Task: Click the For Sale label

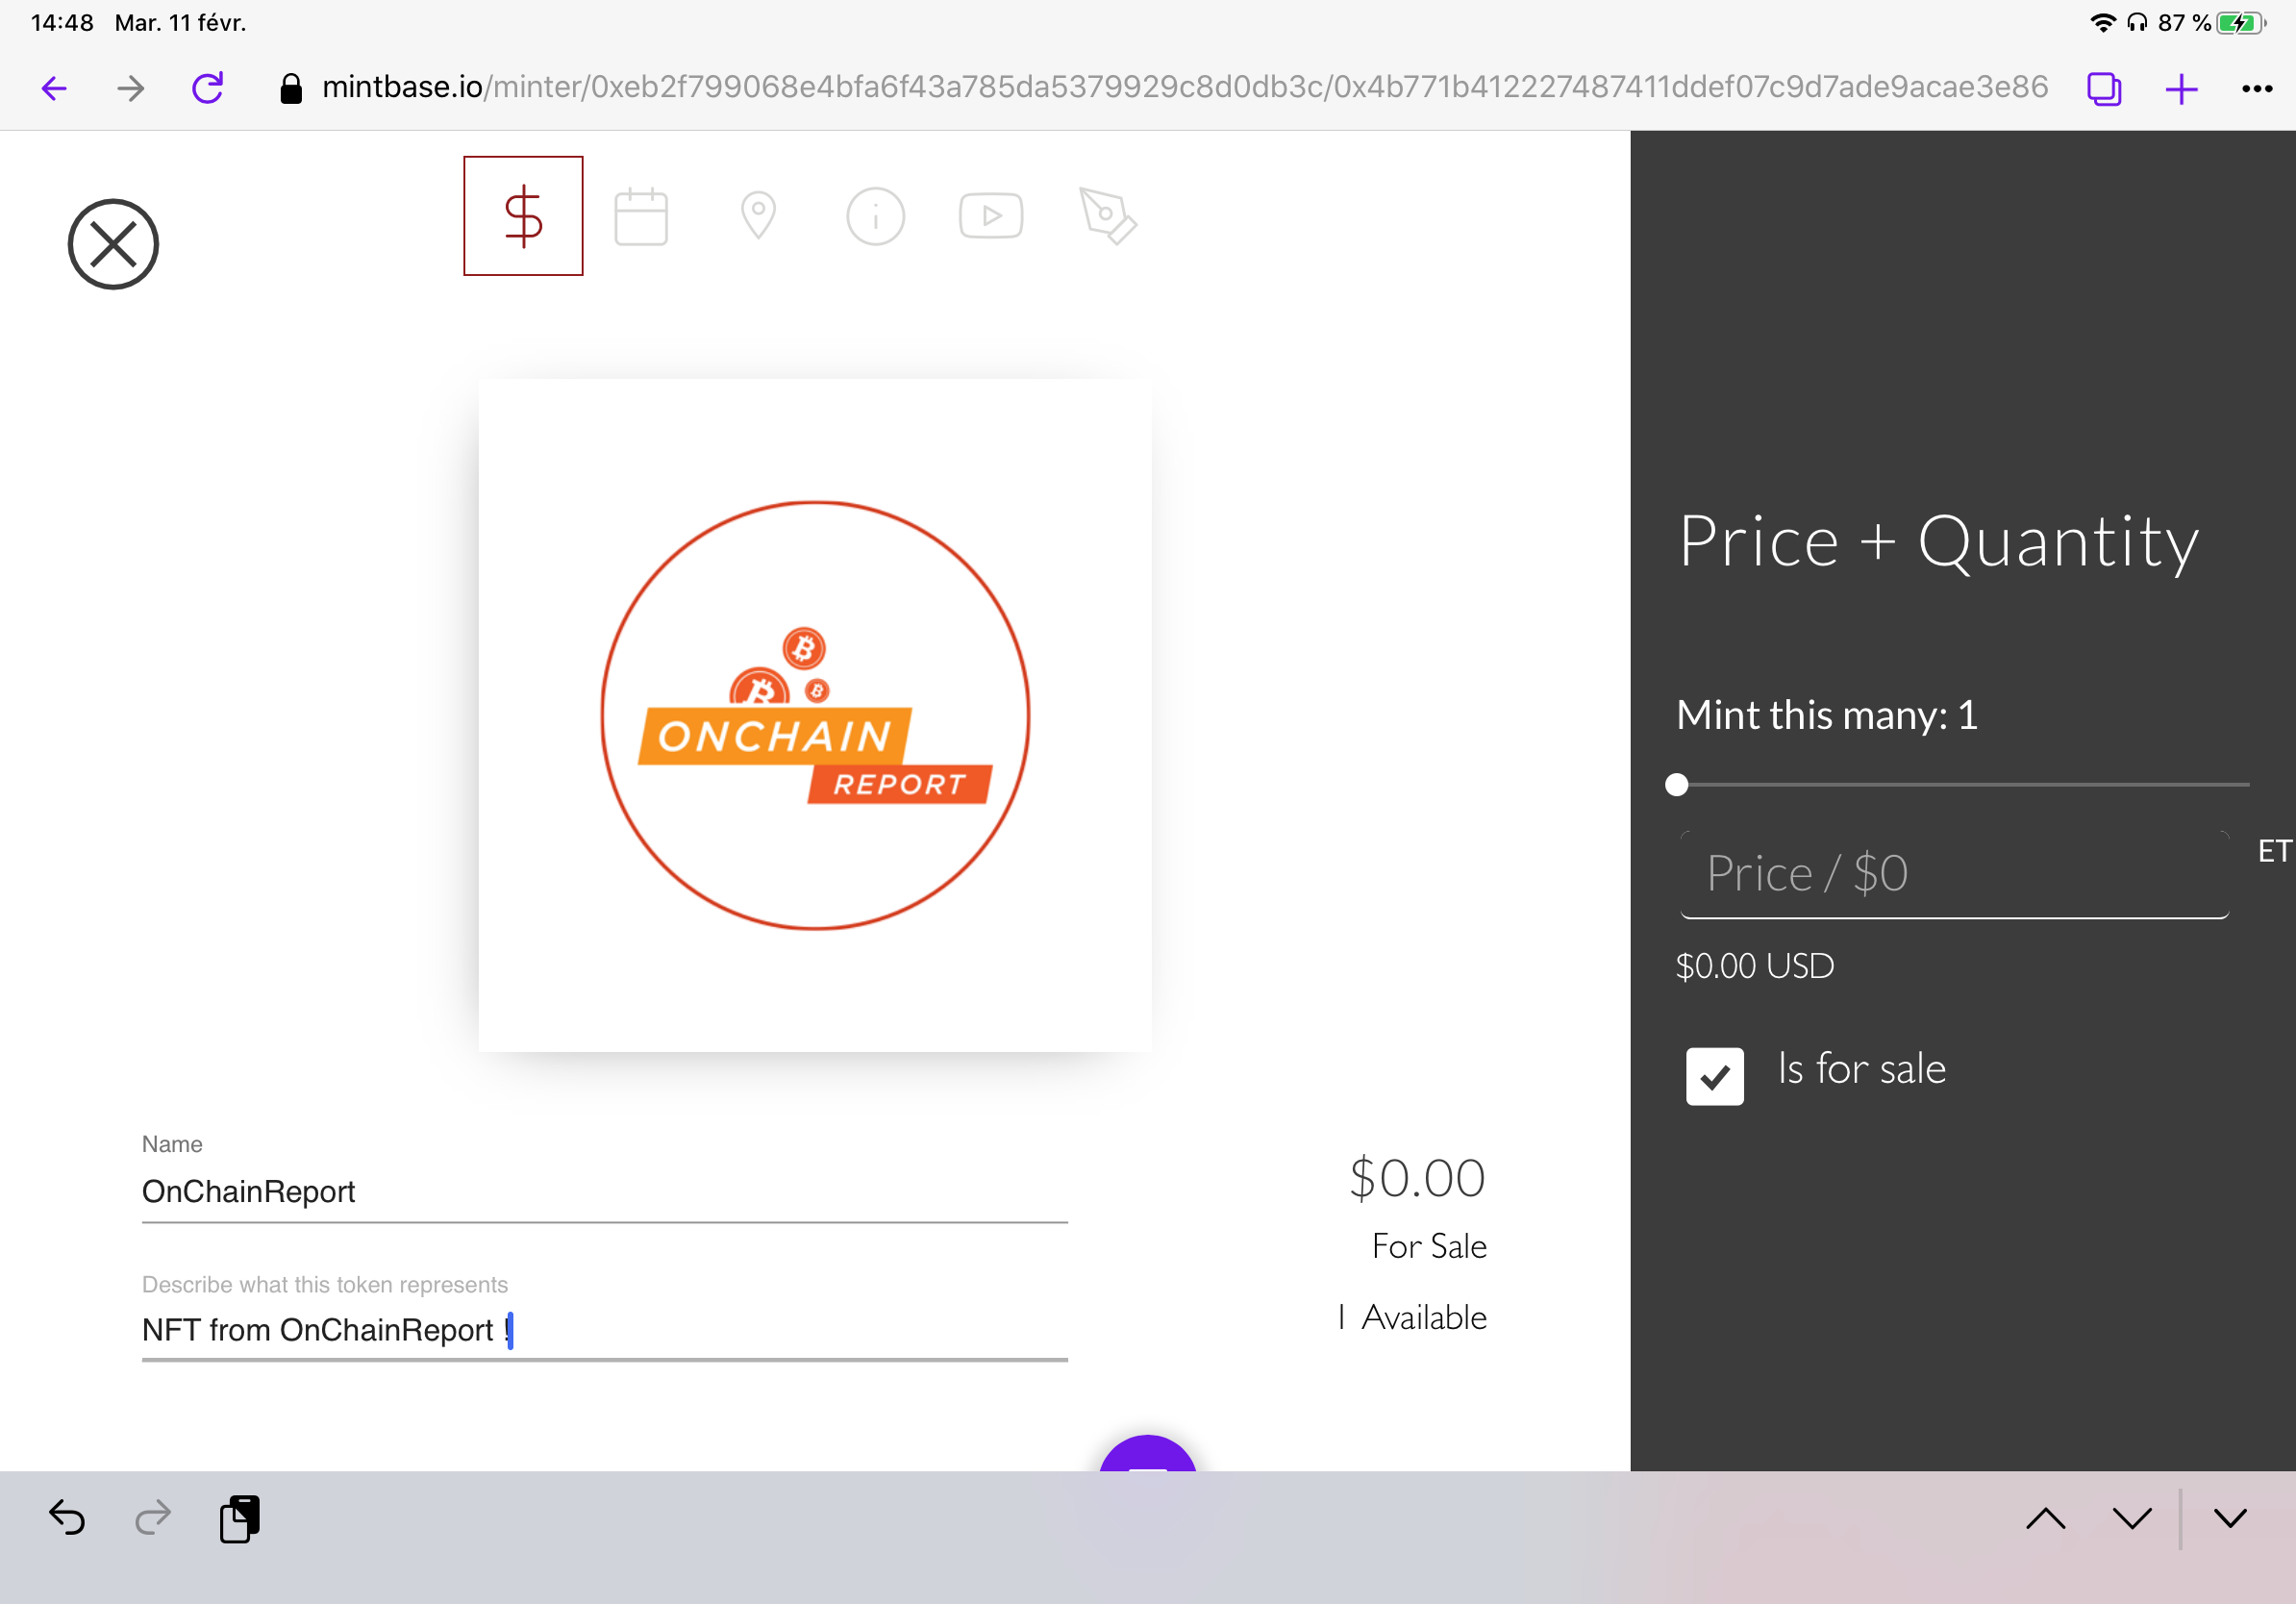Action: click(x=1429, y=1246)
